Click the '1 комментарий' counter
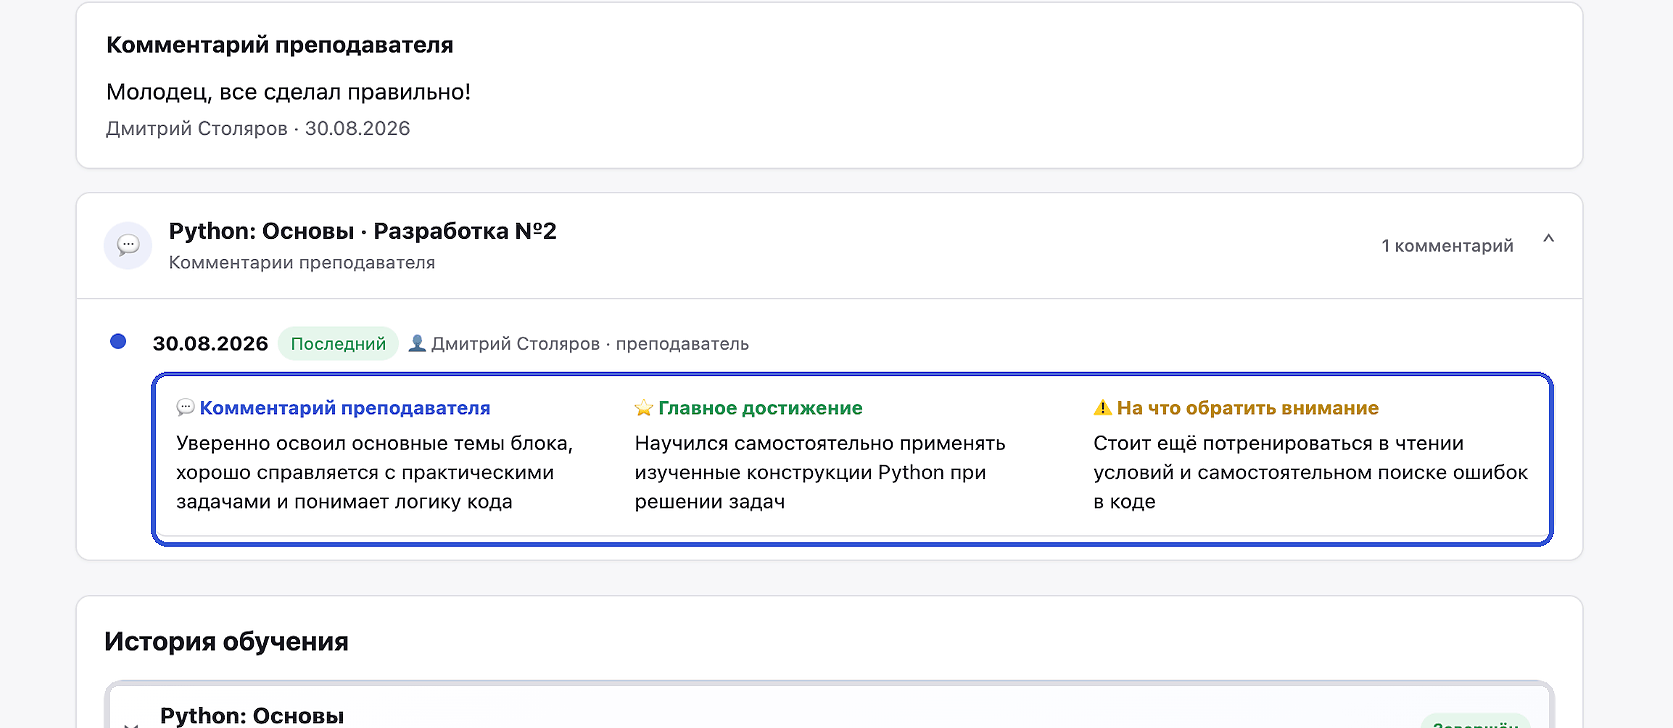This screenshot has height=728, width=1673. [x=1447, y=246]
